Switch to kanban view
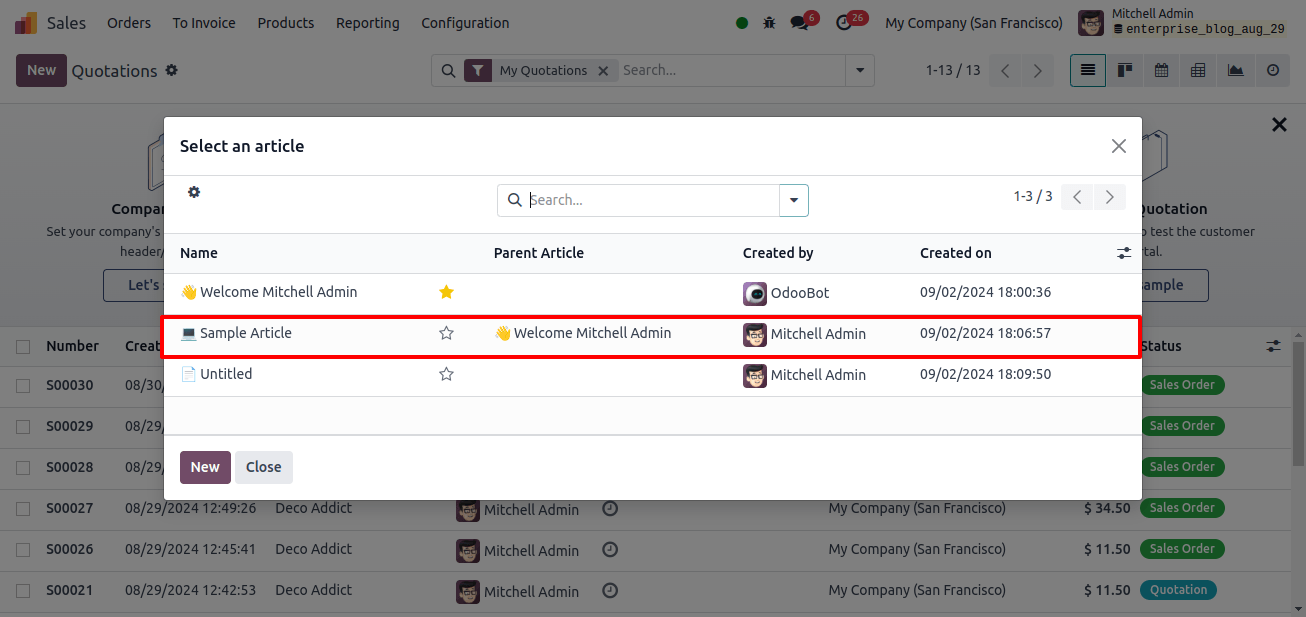 pyautogui.click(x=1125, y=70)
